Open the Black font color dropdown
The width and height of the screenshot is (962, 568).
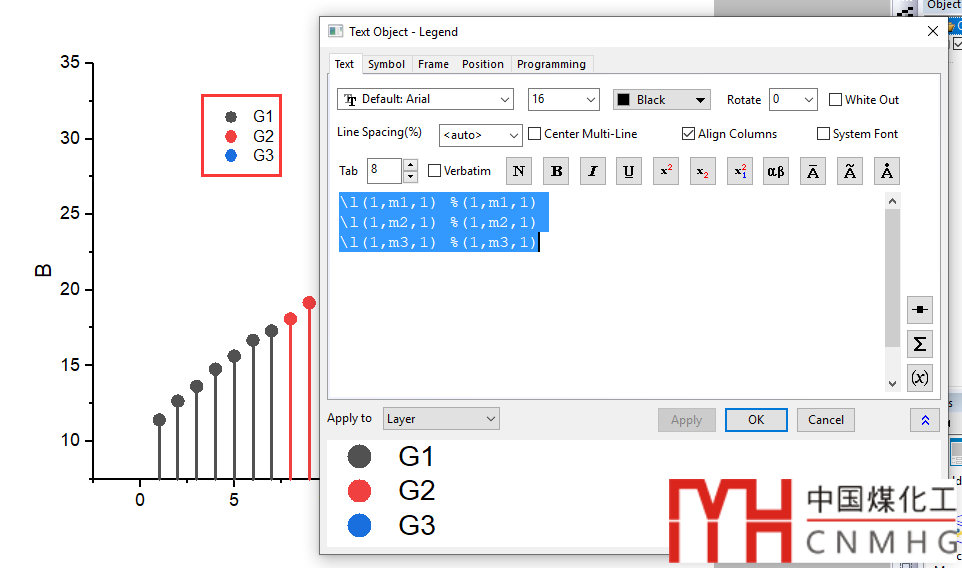(x=661, y=99)
